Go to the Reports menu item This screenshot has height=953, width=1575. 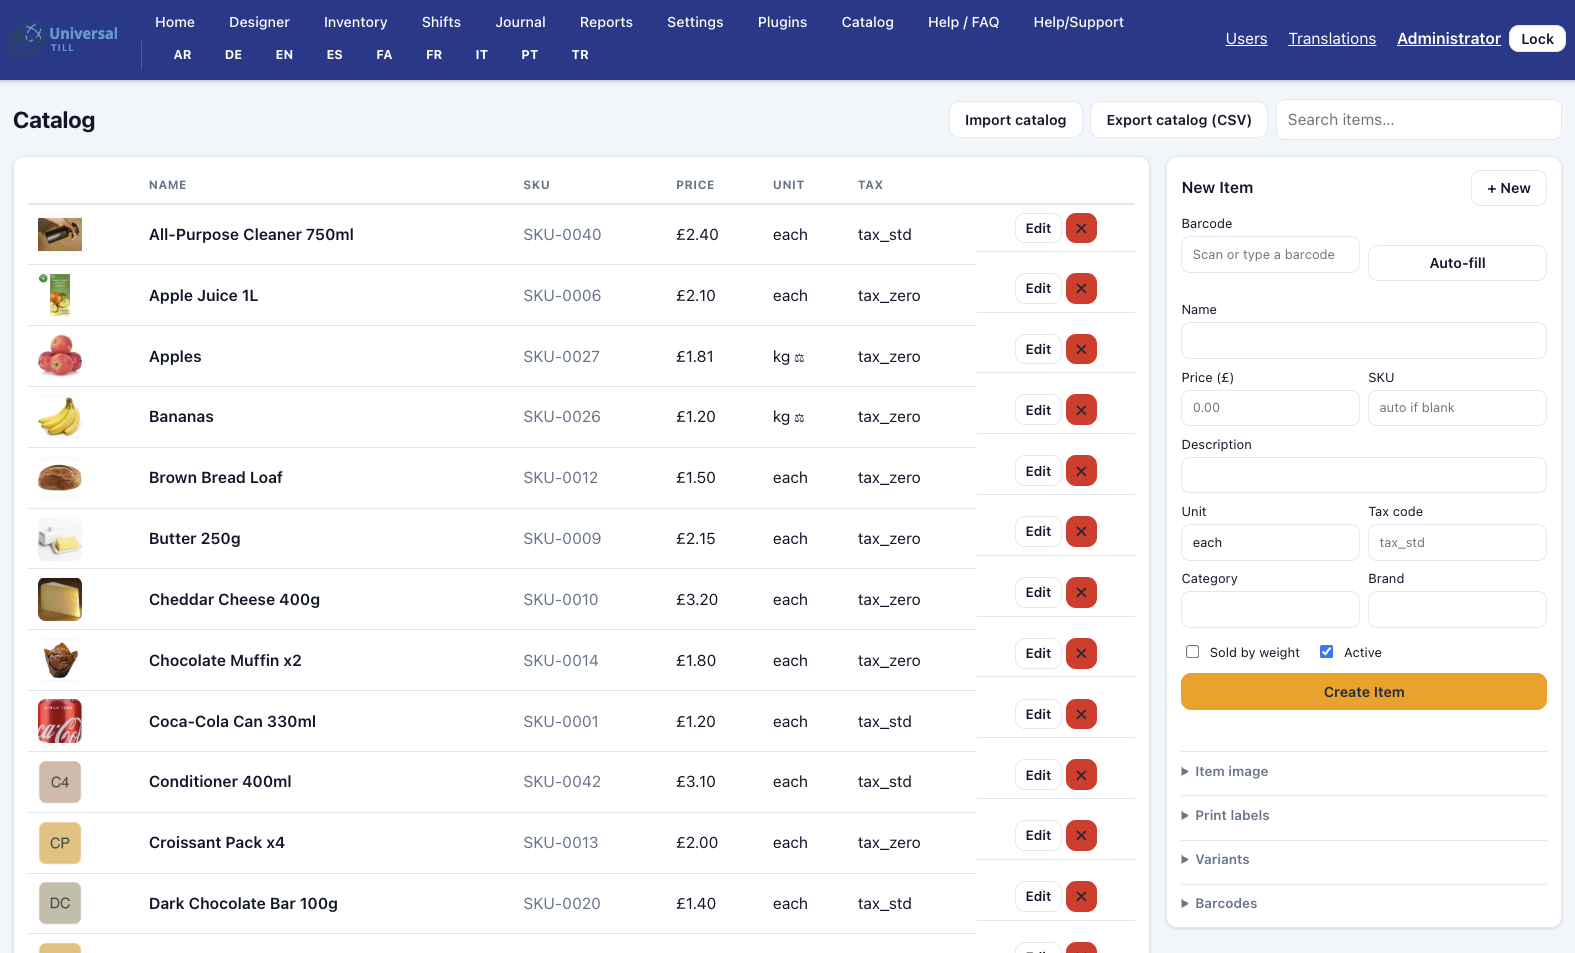606,22
